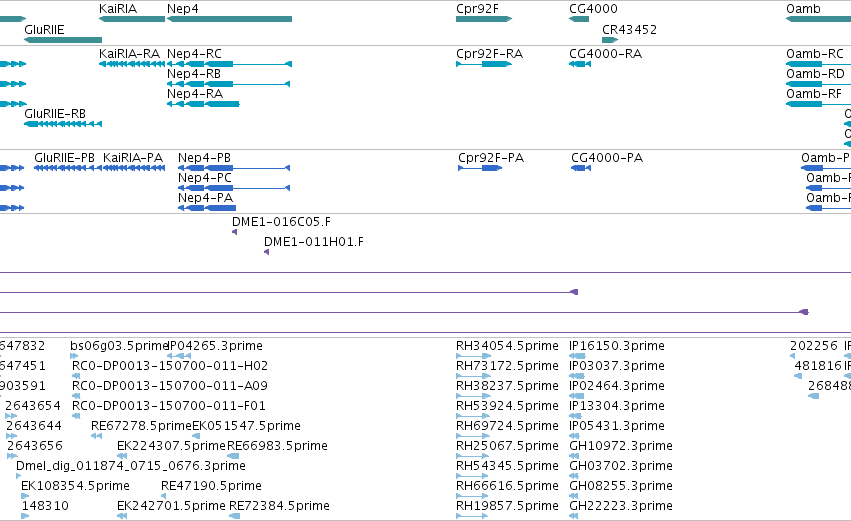This screenshot has width=851, height=521.
Task: Select the IP05431.3prime EST
Action: click(576, 436)
